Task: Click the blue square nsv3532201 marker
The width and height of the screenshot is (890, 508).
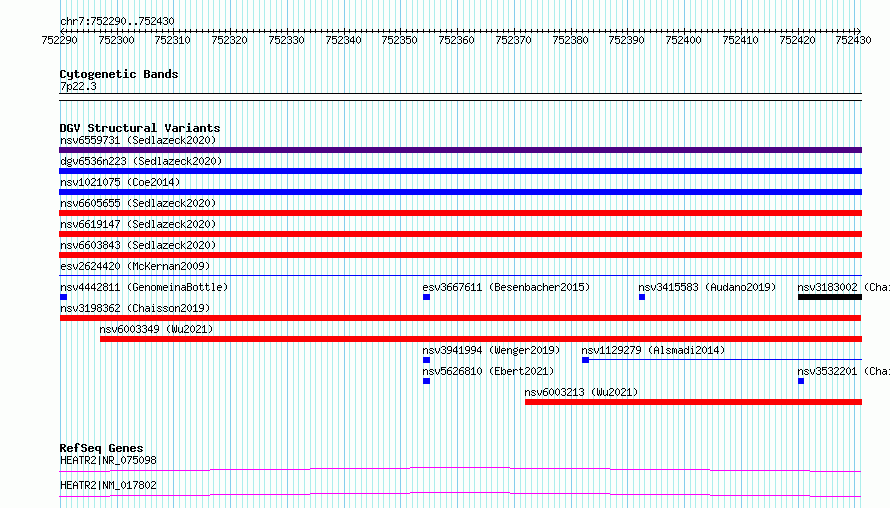Action: click(x=801, y=381)
